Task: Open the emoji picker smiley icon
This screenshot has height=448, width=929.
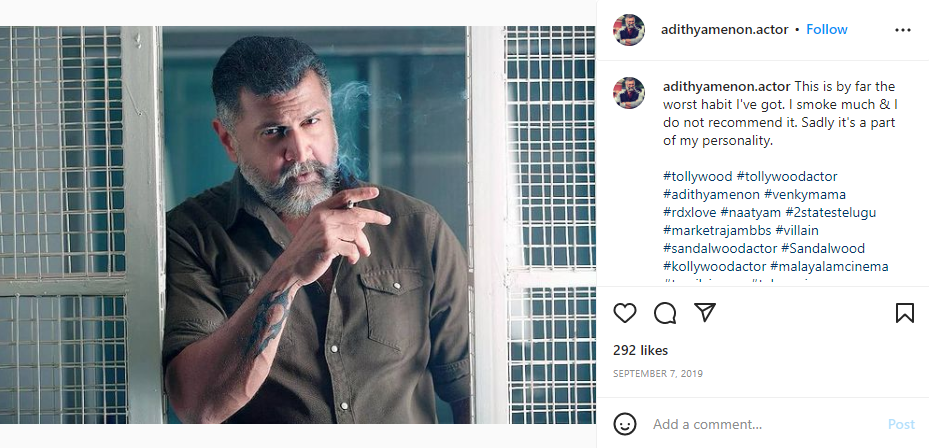Action: [625, 424]
